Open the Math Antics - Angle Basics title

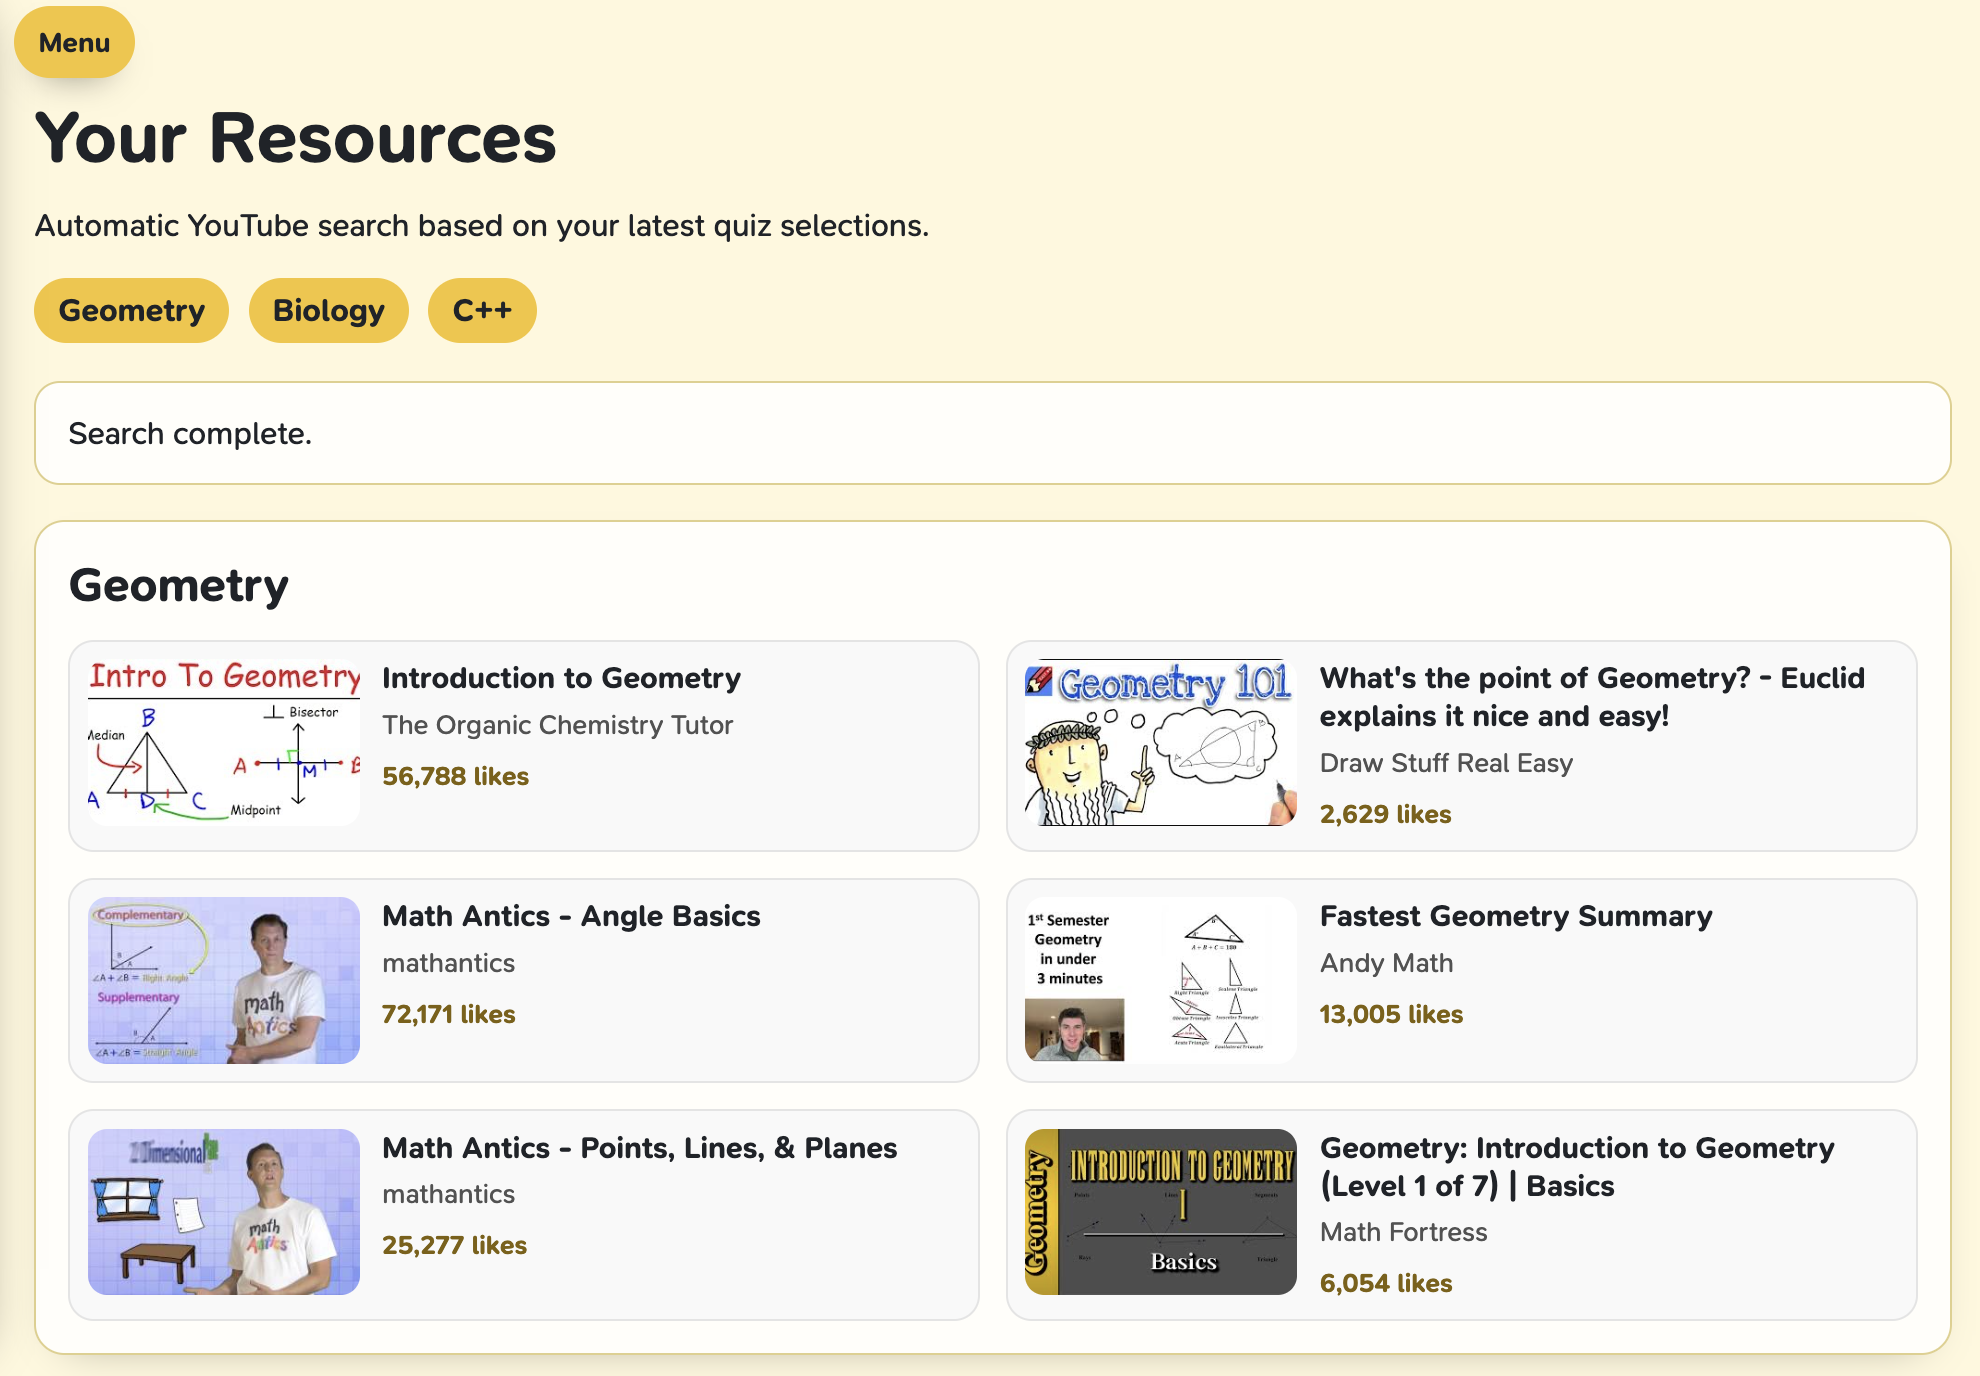point(571,916)
